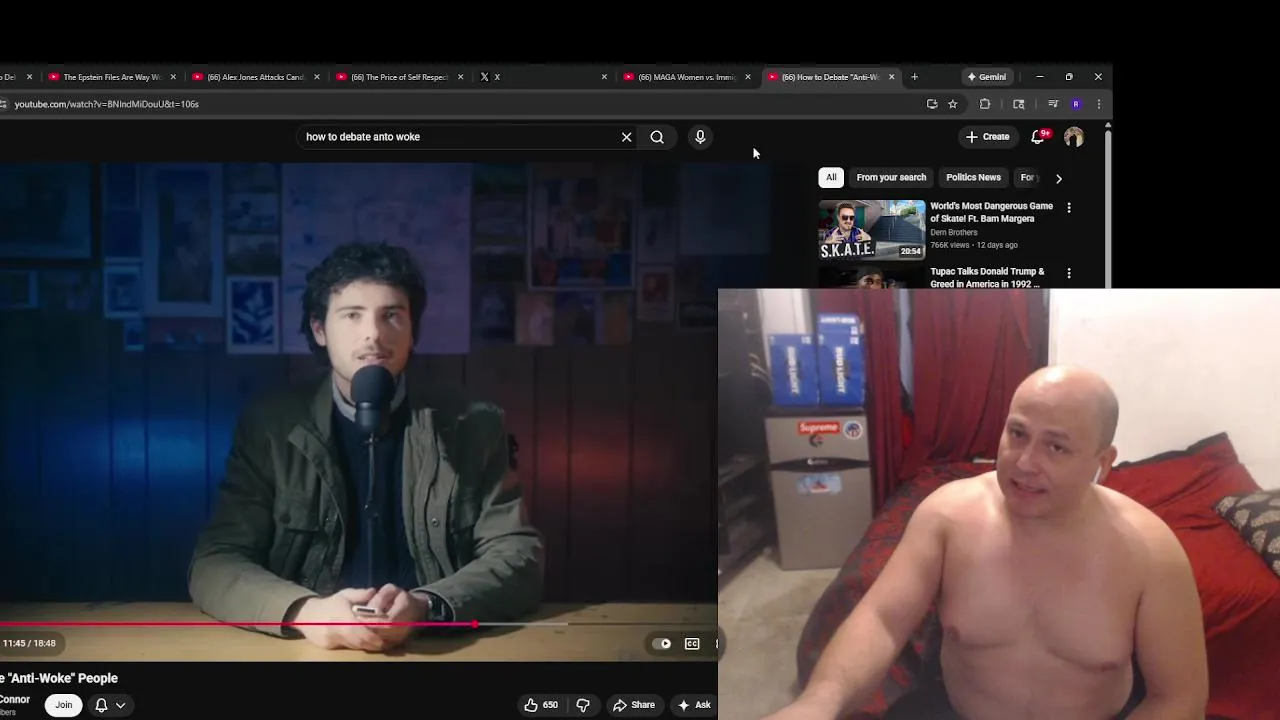The image size is (1280, 720).
Task: Click the youtube.com address bar
Action: point(460,104)
